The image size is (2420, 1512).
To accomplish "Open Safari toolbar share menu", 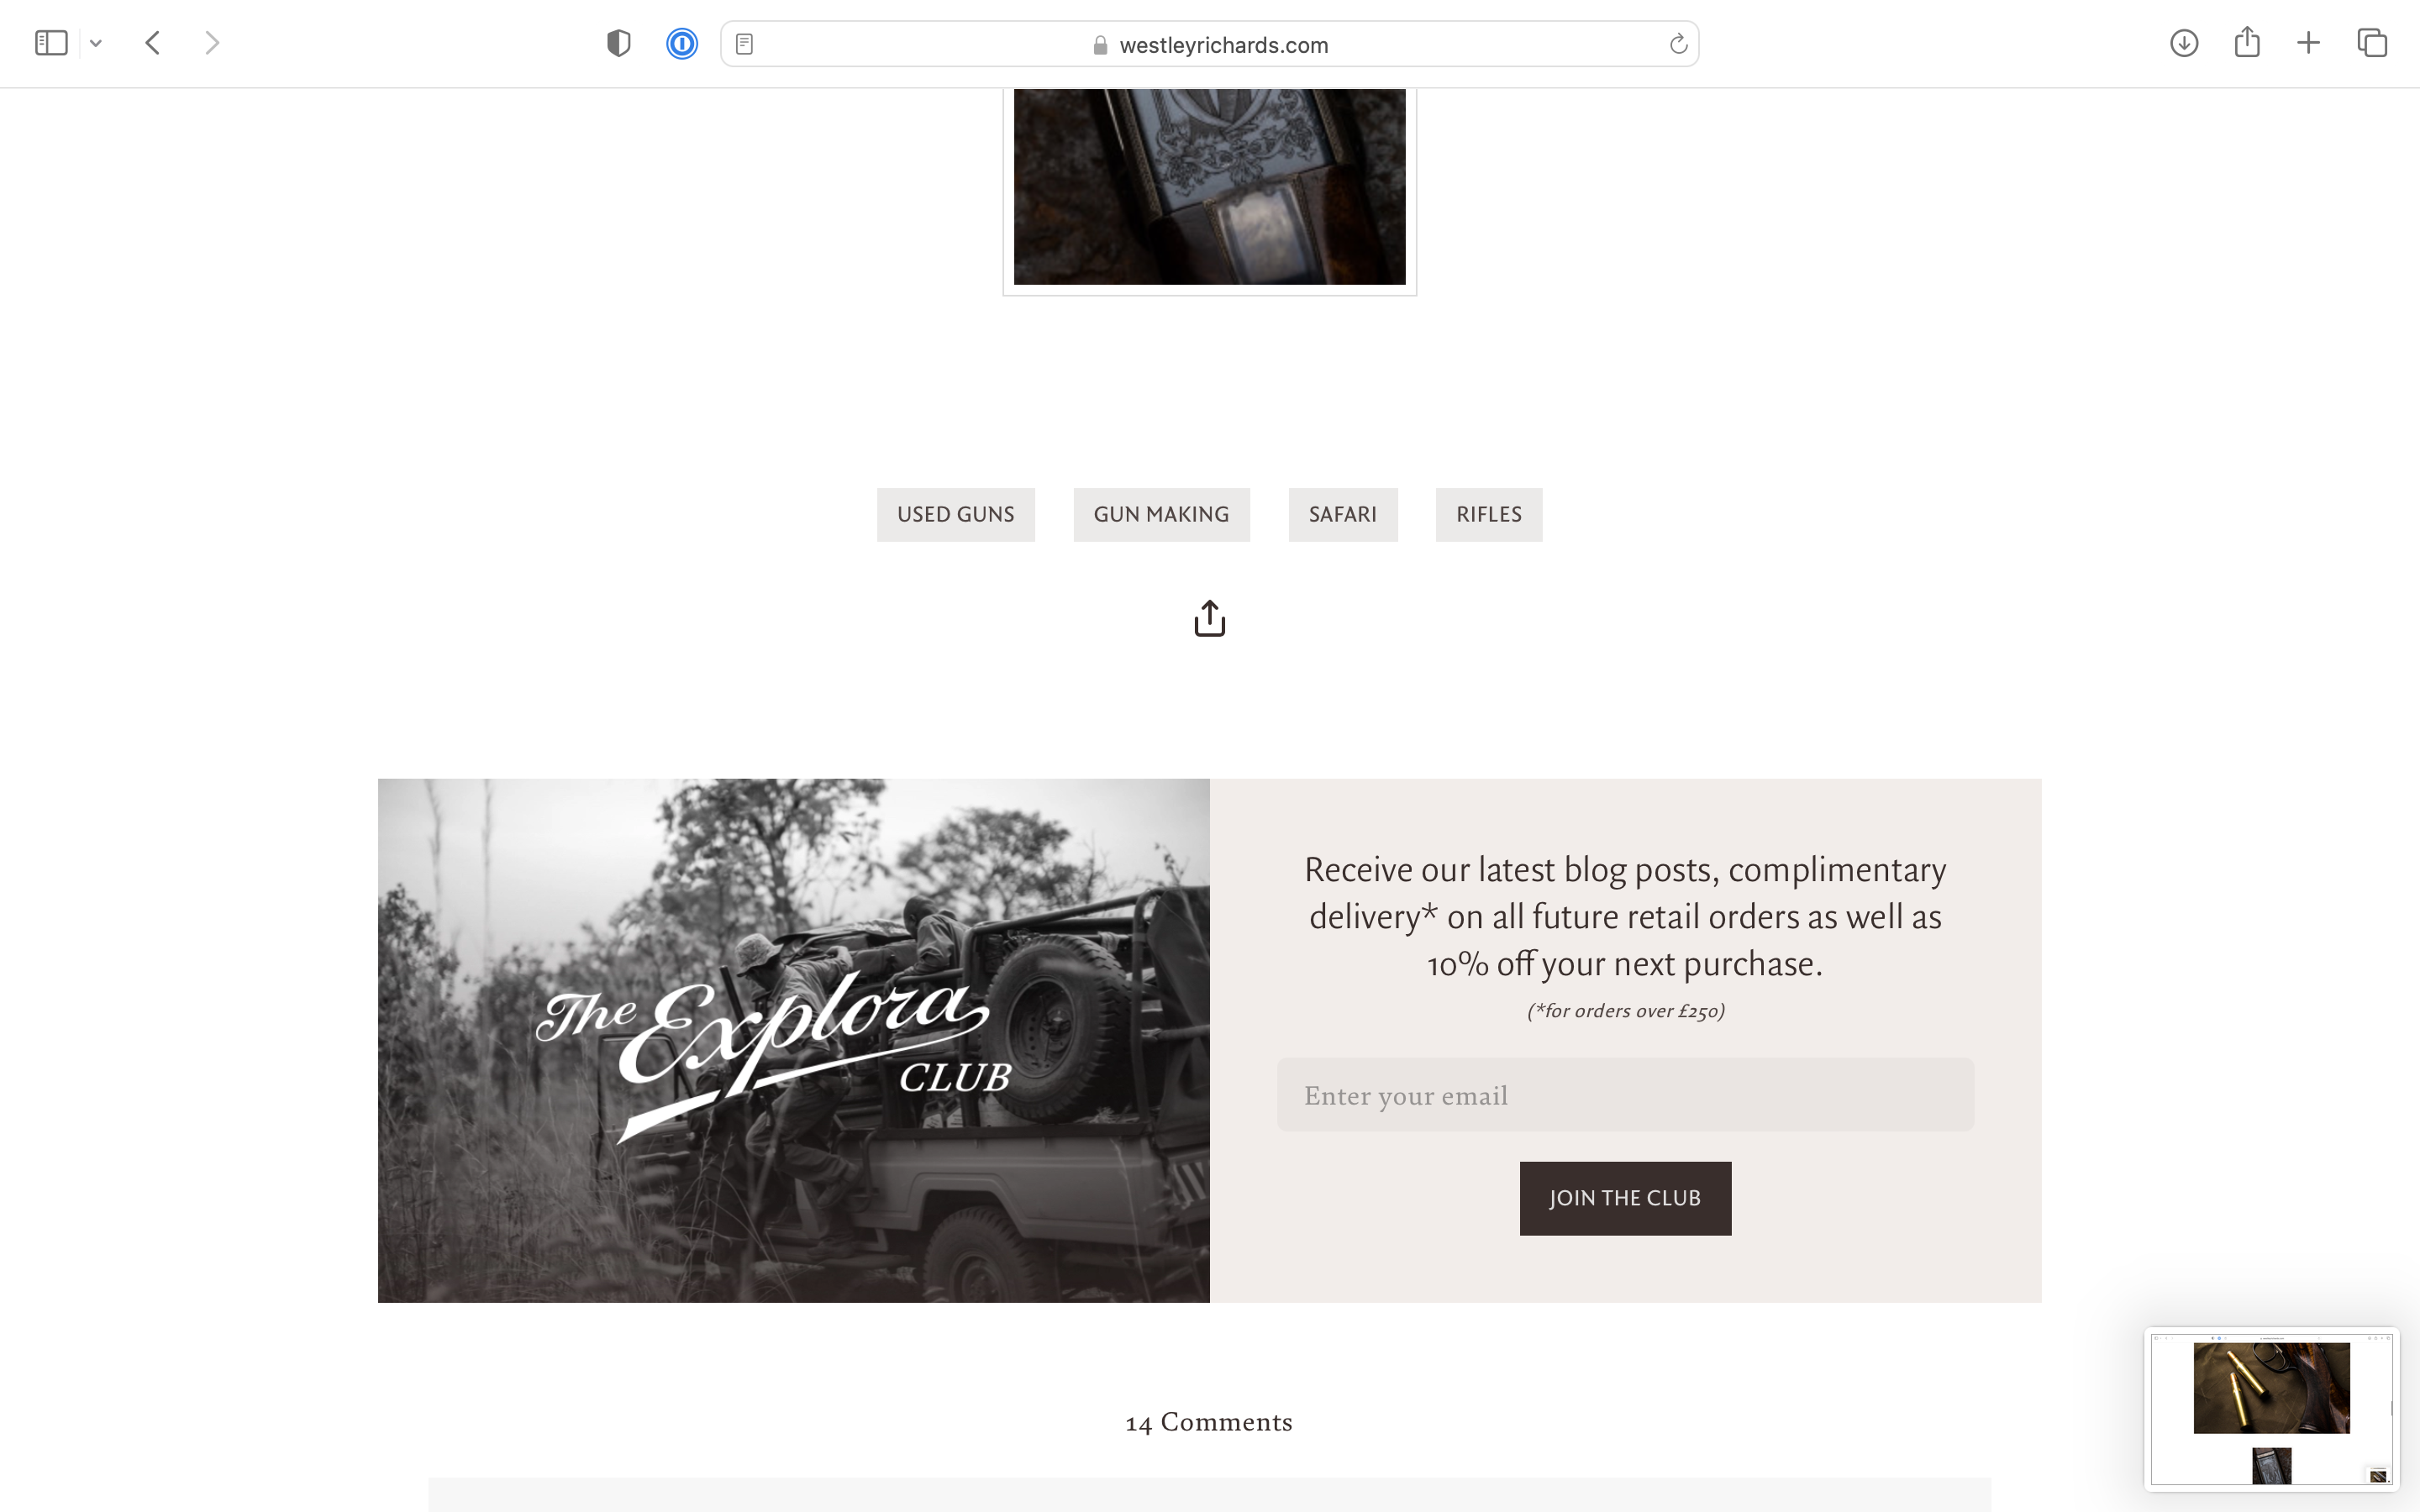I will coord(2247,42).
